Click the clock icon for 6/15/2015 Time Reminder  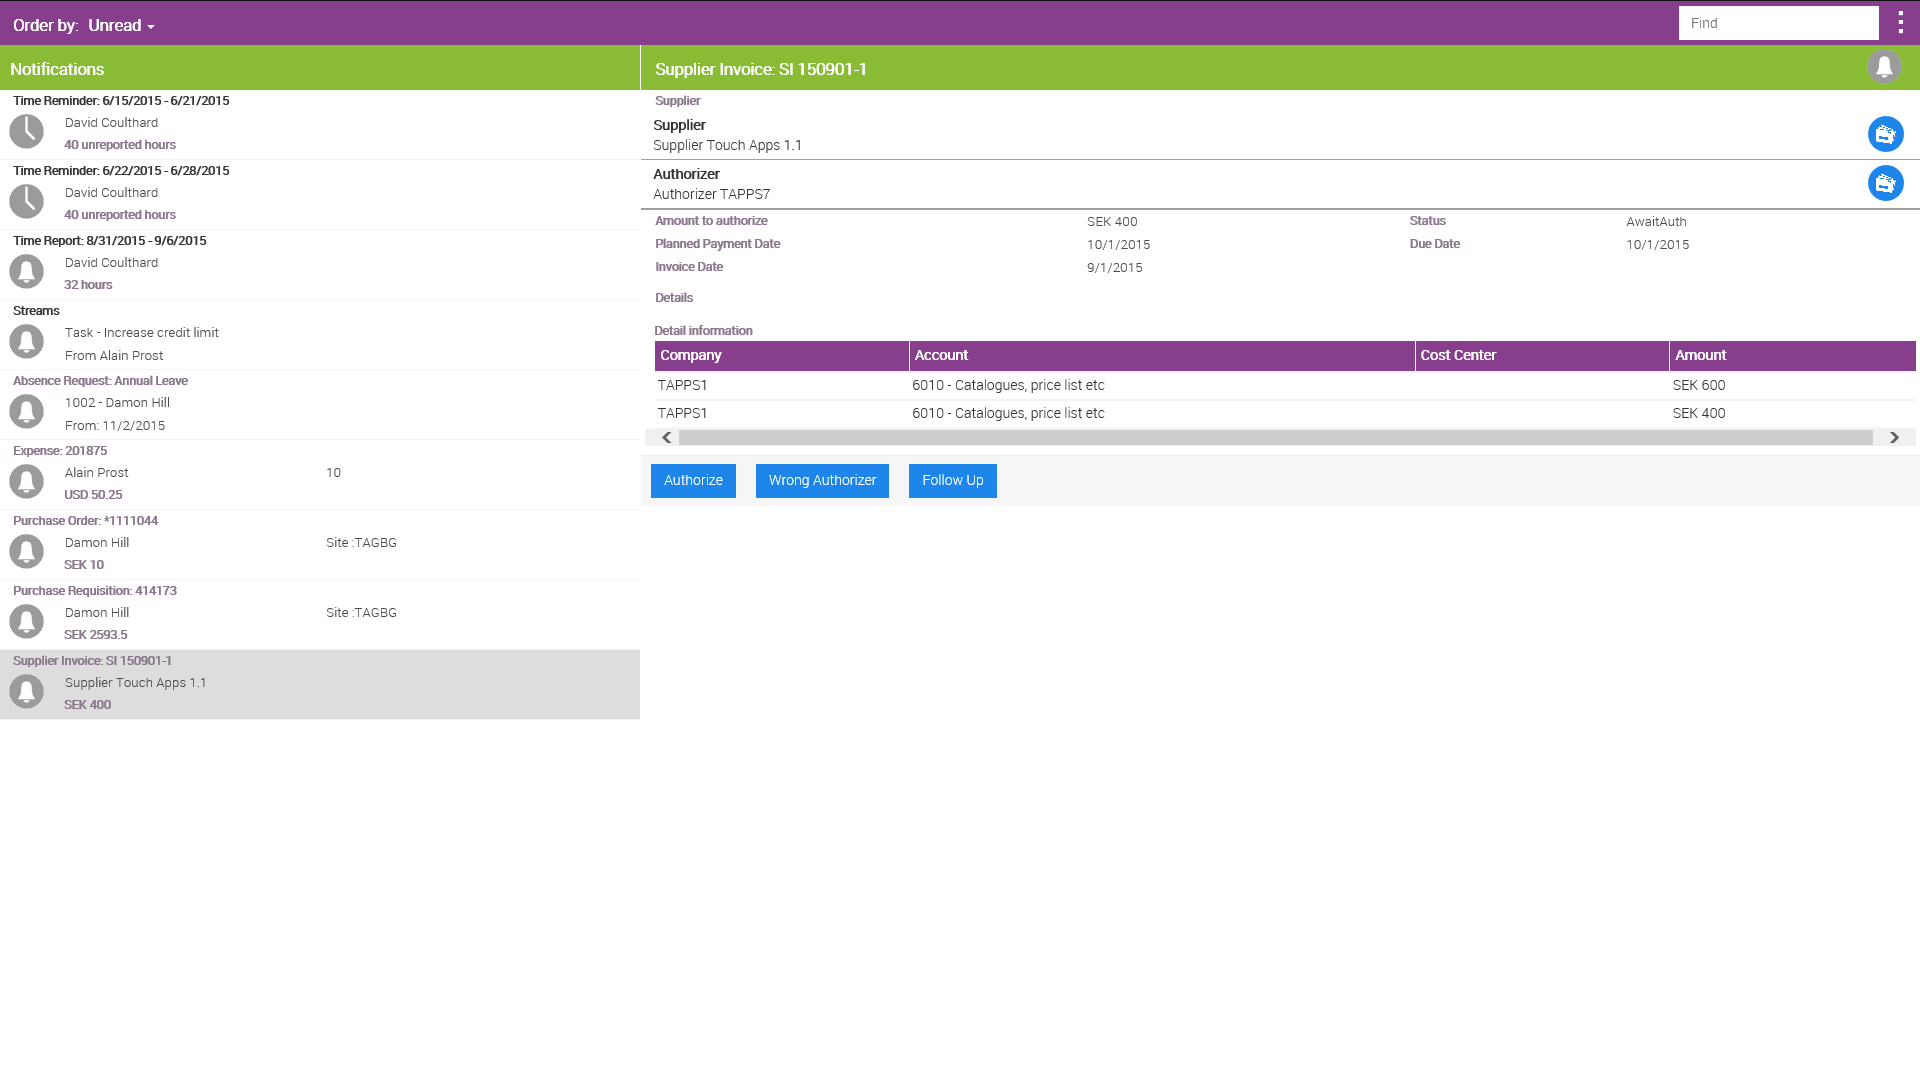27,131
